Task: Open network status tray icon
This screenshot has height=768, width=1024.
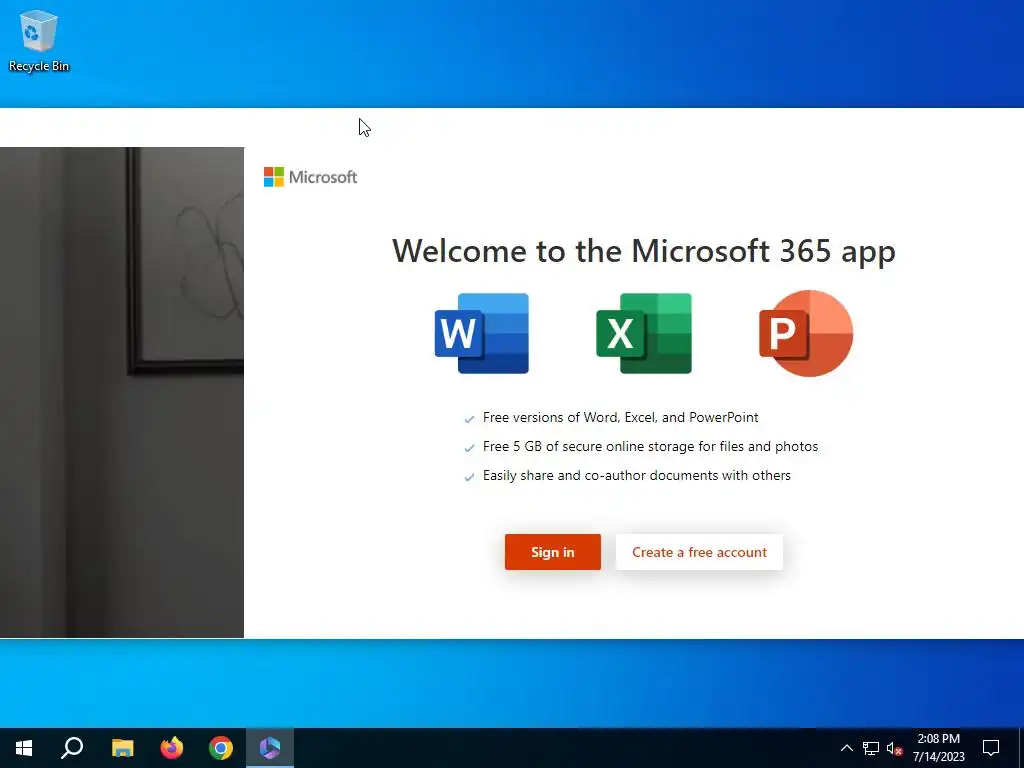Action: click(x=871, y=748)
